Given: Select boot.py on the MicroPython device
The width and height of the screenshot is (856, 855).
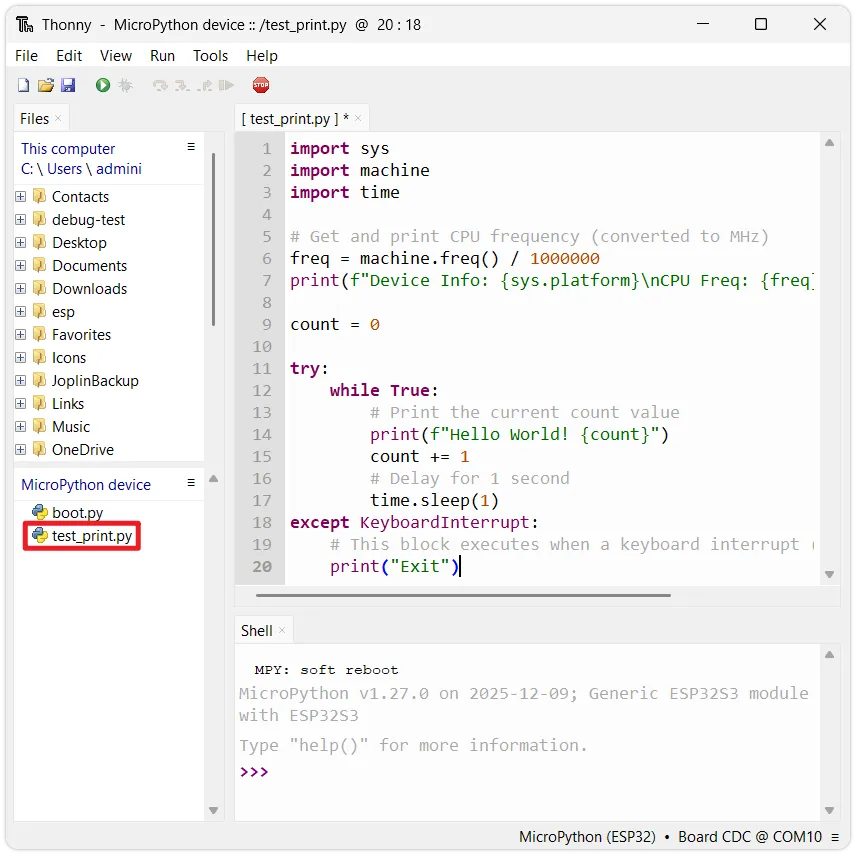Looking at the screenshot, I should pos(77,513).
